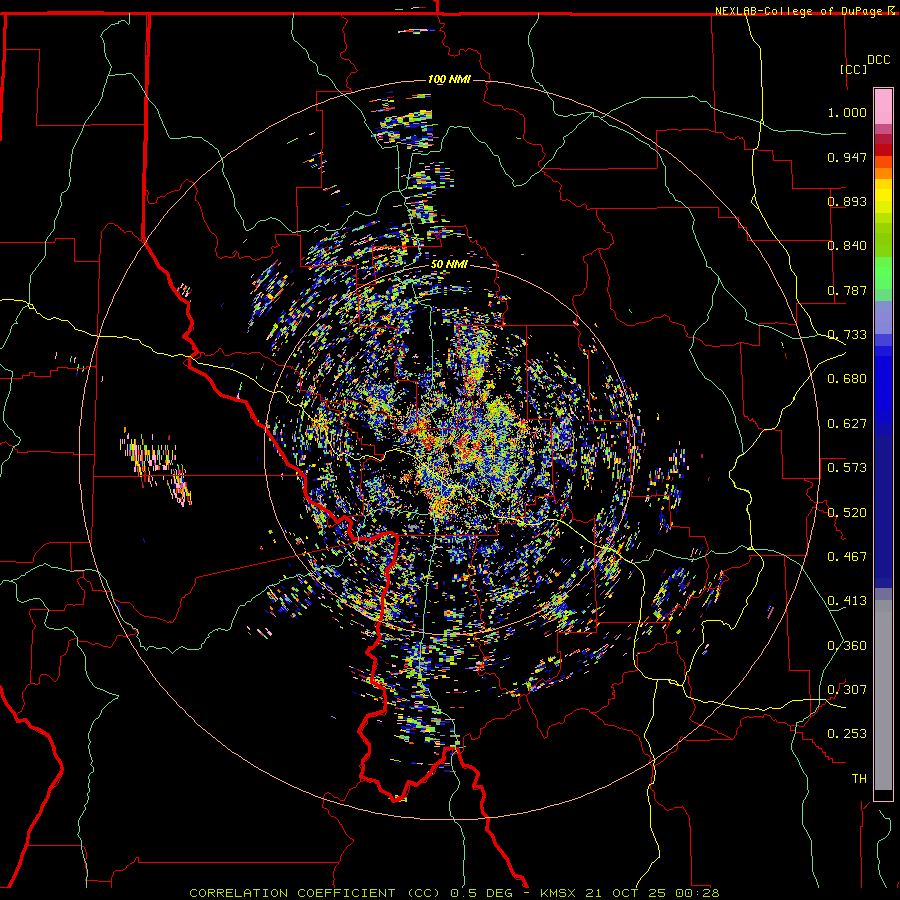The height and width of the screenshot is (900, 900).
Task: Click the 0.893 color scale value
Action: point(847,201)
